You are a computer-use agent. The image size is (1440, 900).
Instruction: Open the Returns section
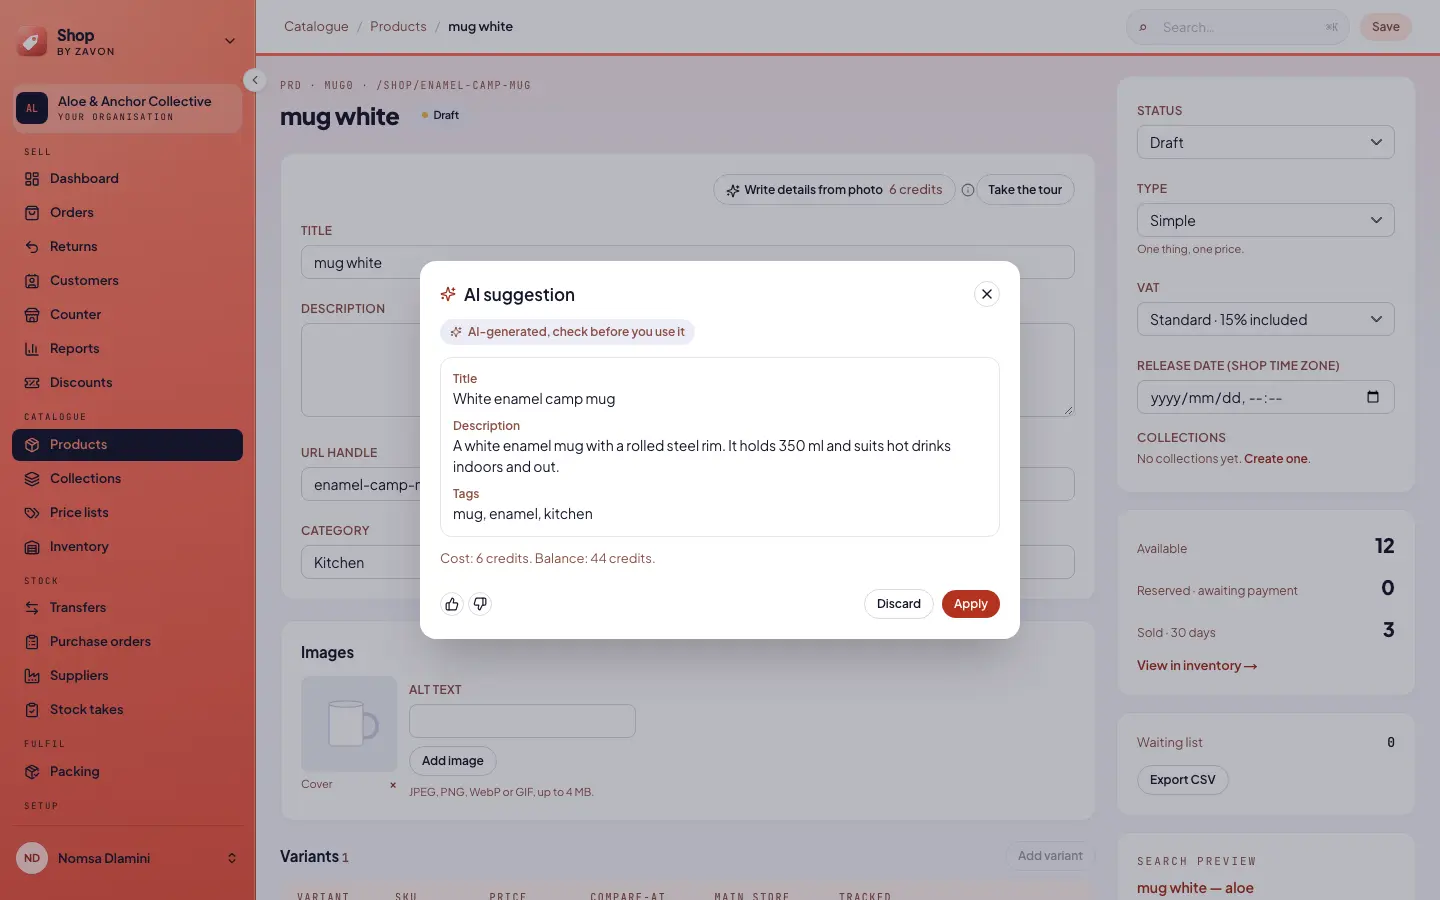[x=127, y=247]
